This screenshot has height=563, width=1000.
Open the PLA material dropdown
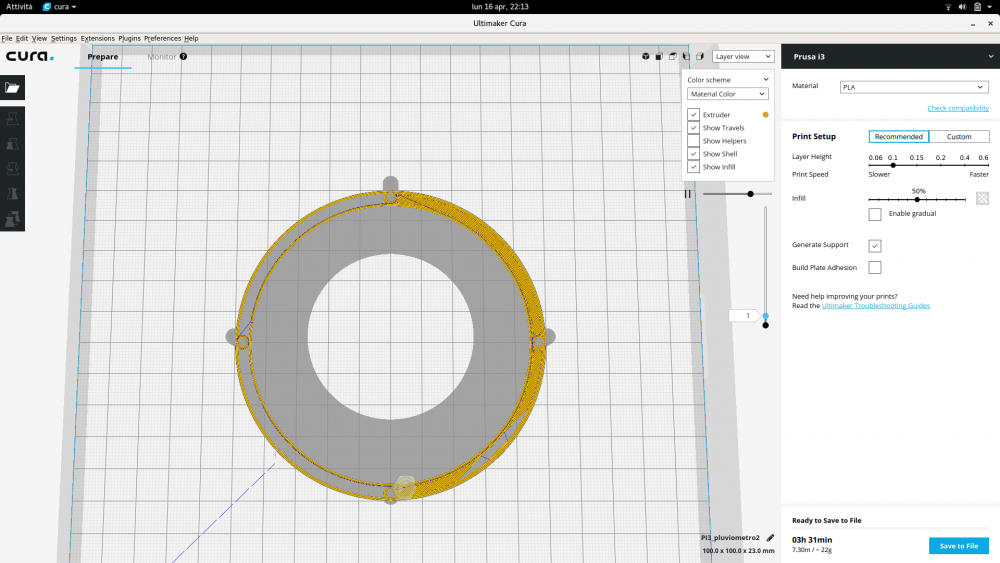913,87
